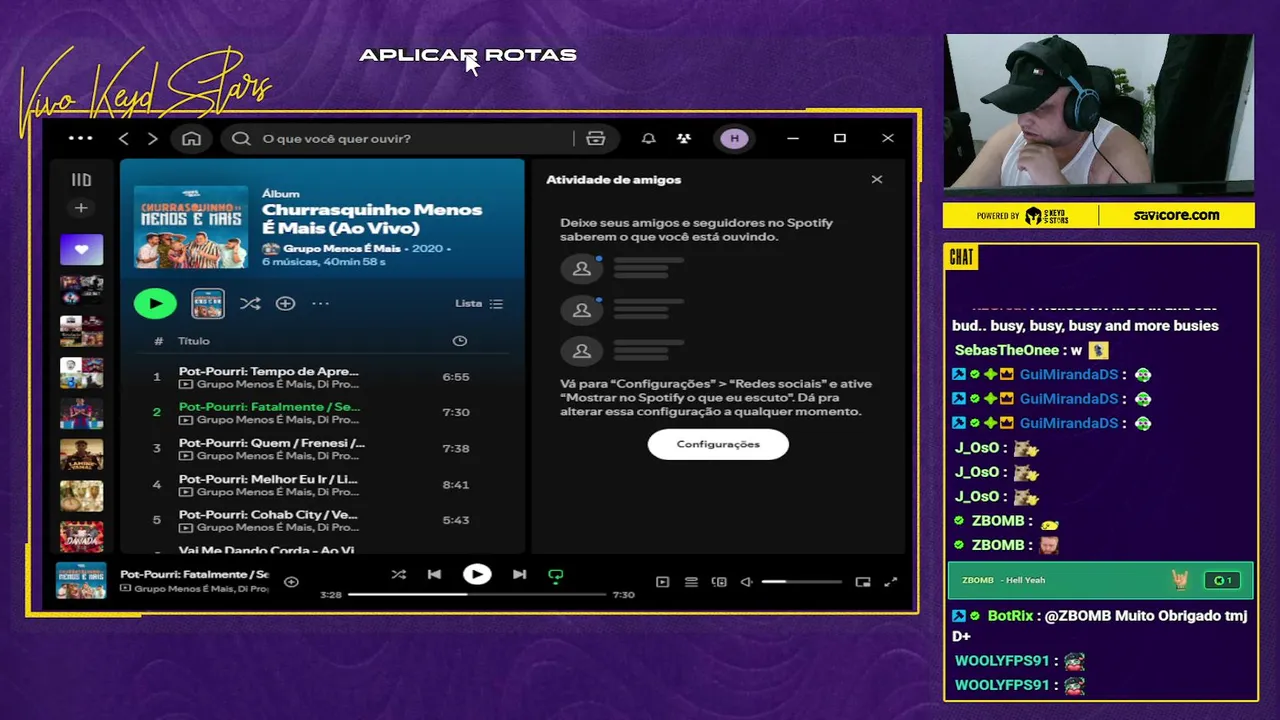Select track 'Pot-Pourri: Quem / Frenesi /...'
Image resolution: width=1280 pixels, height=720 pixels.
(x=320, y=448)
